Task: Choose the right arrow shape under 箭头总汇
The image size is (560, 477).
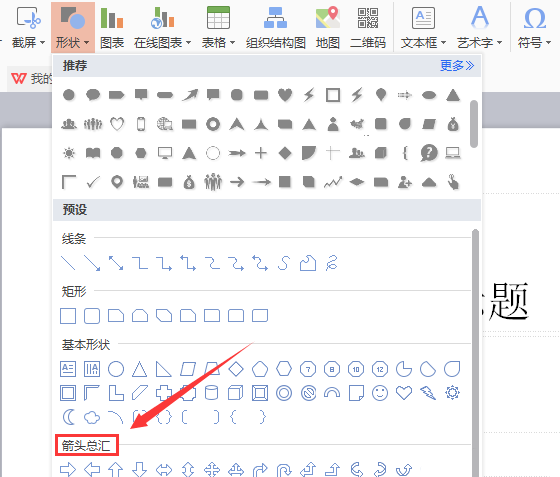Action: click(x=68, y=469)
